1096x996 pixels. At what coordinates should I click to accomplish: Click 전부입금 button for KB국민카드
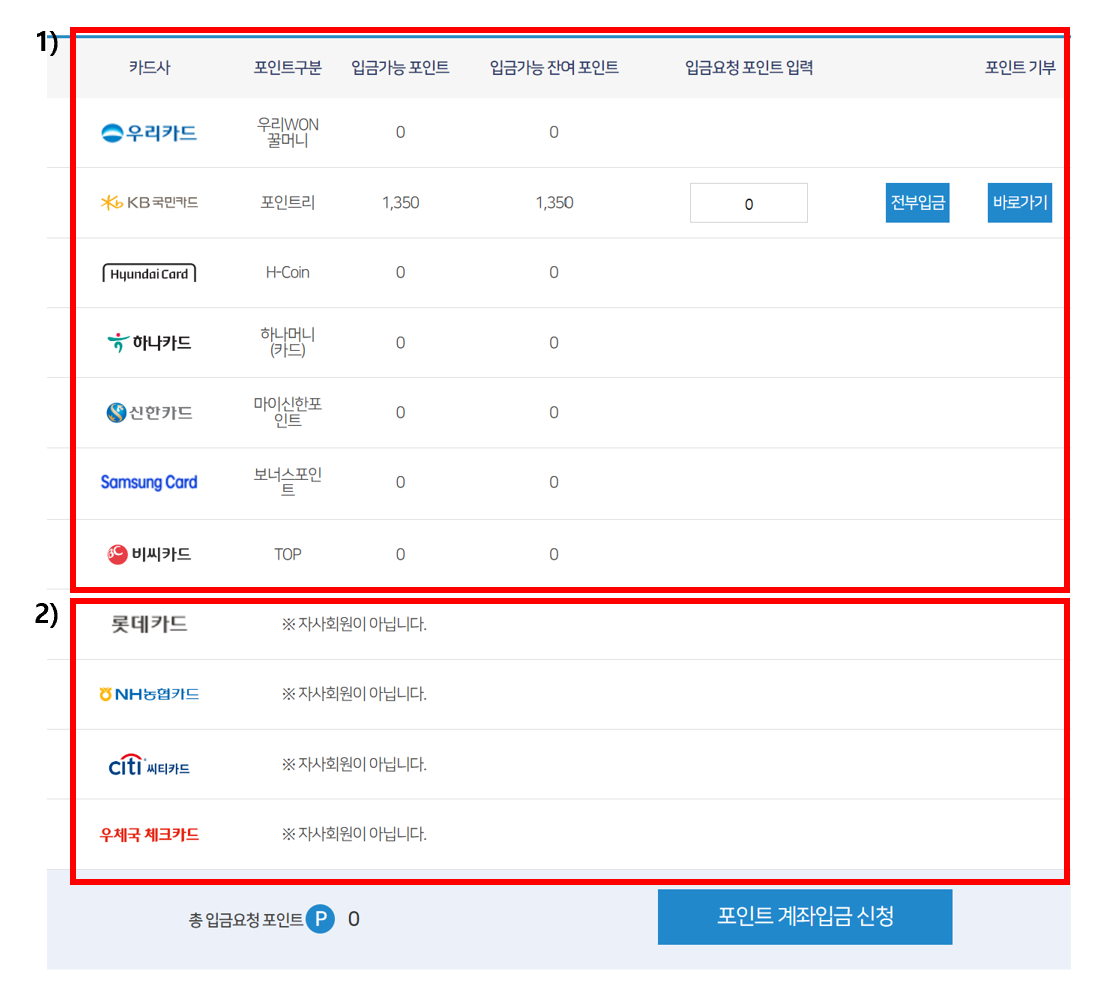[917, 203]
